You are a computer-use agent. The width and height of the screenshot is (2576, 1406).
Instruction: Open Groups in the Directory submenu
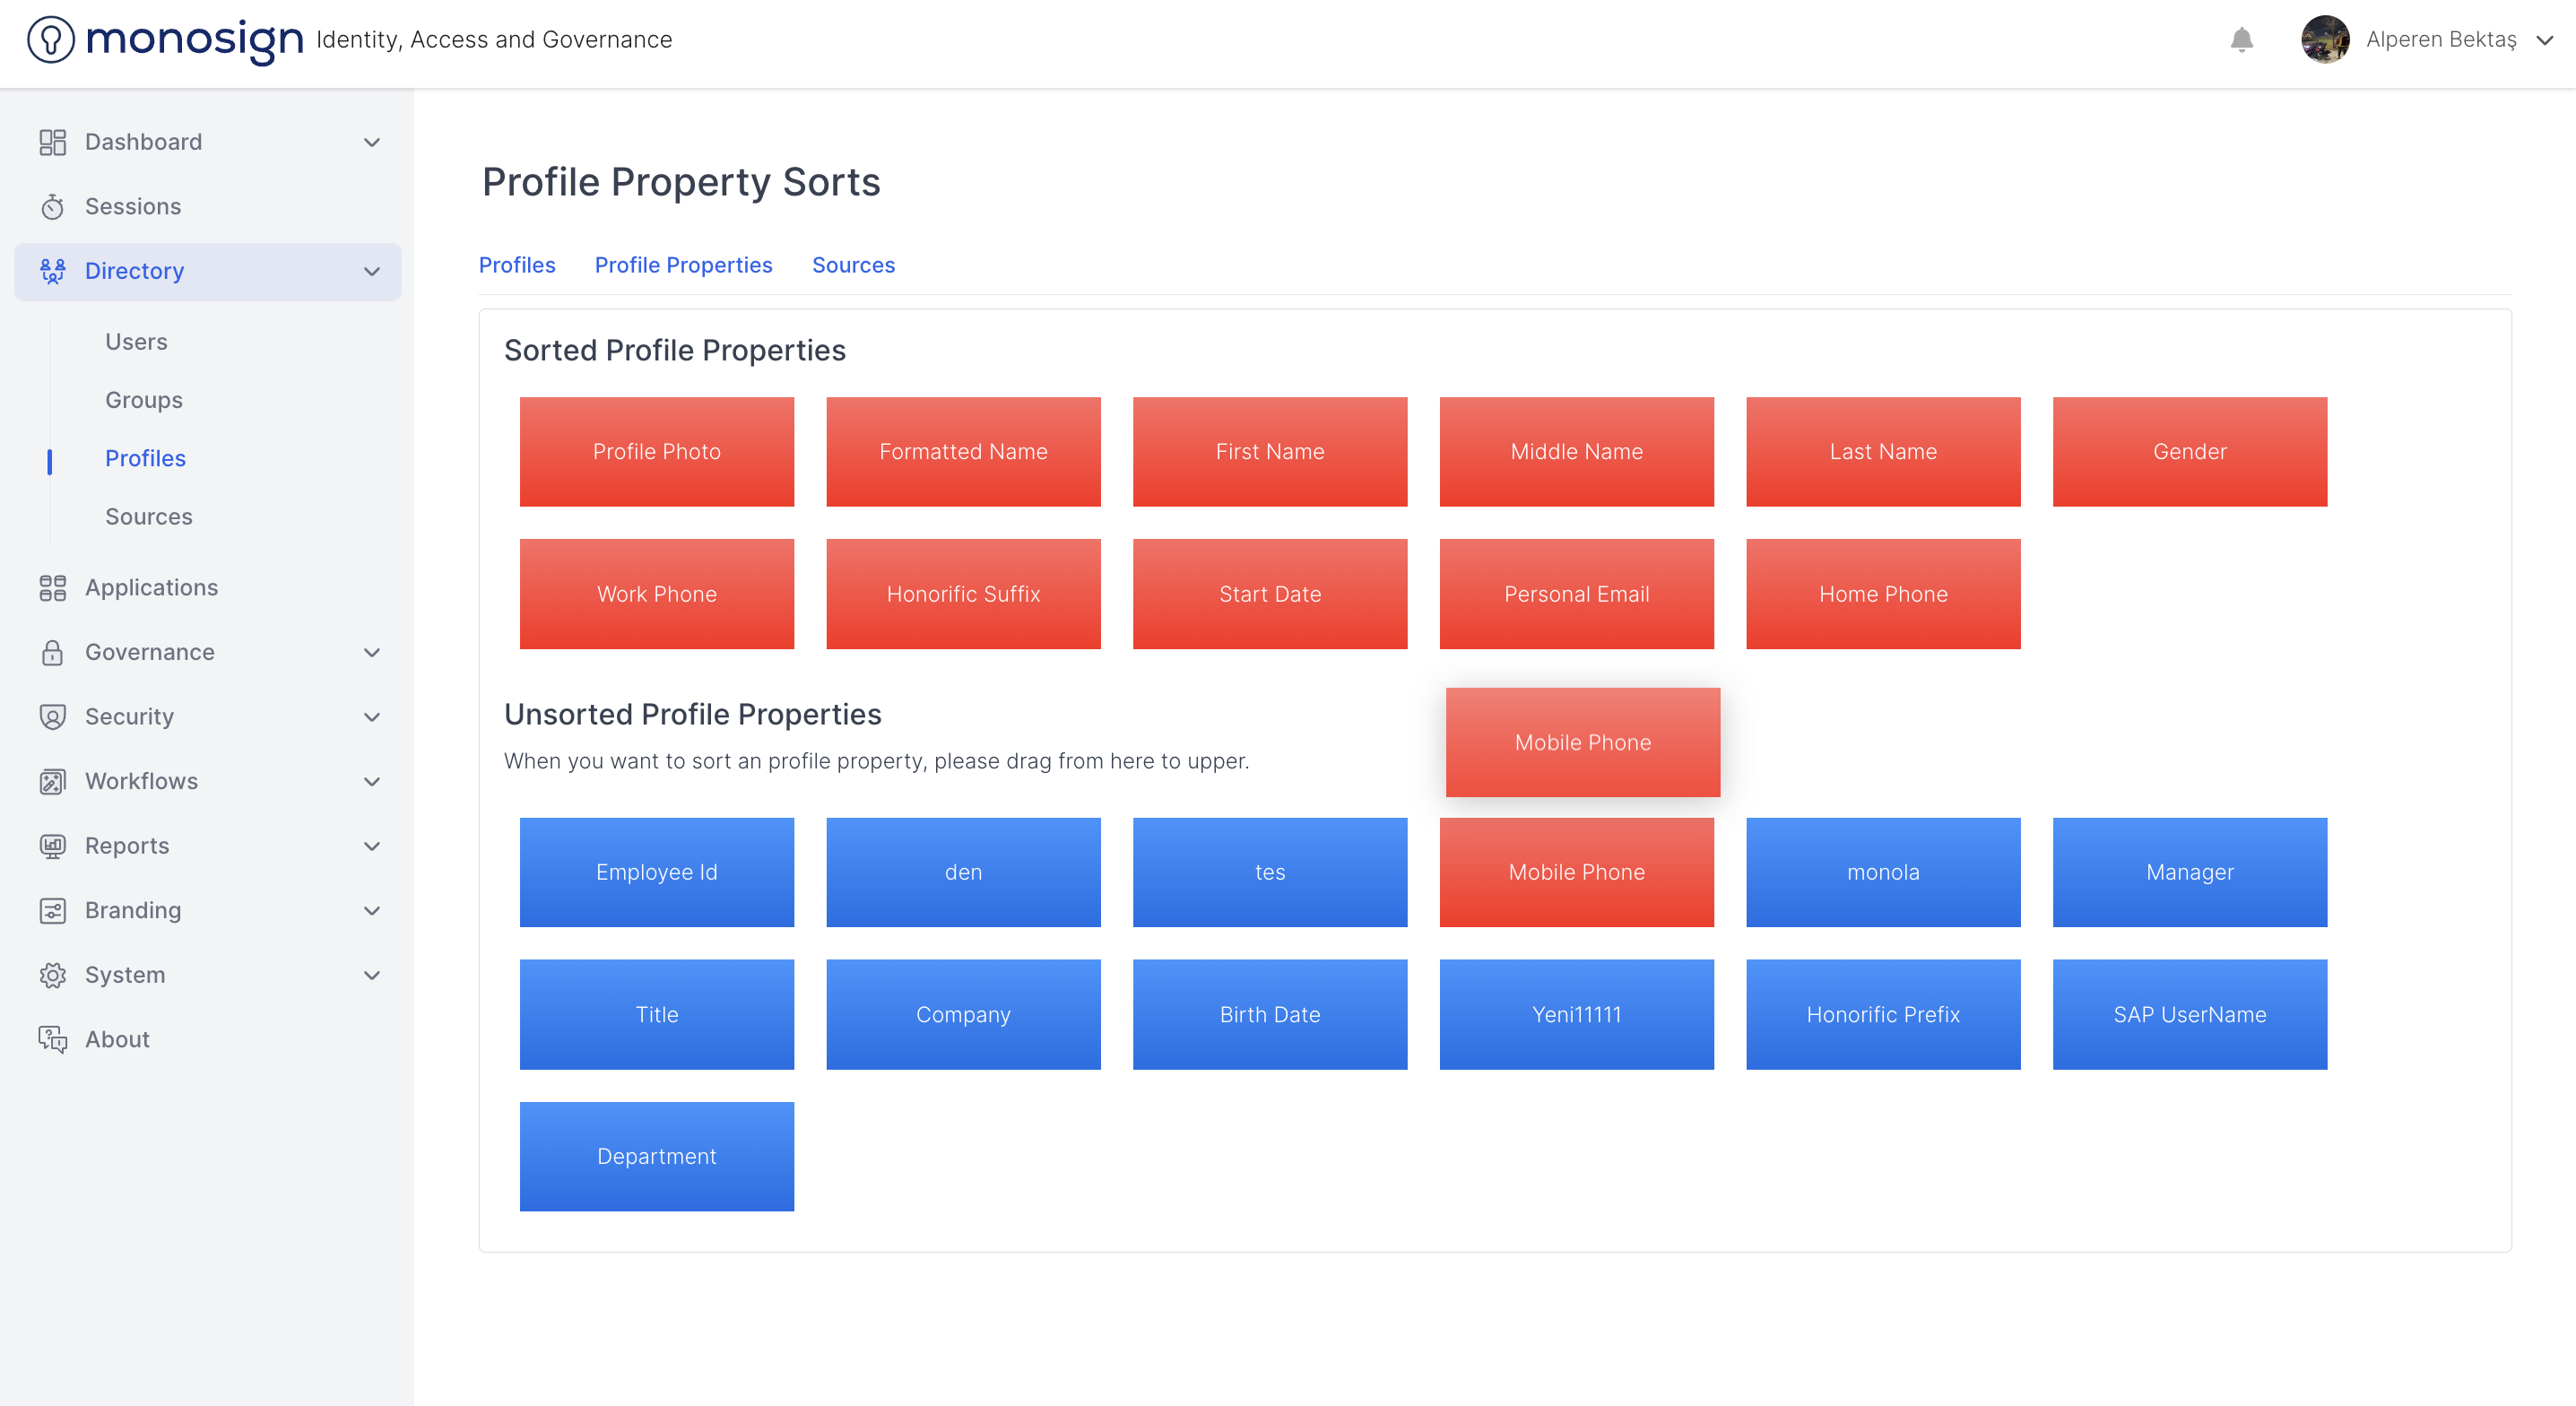(x=144, y=400)
